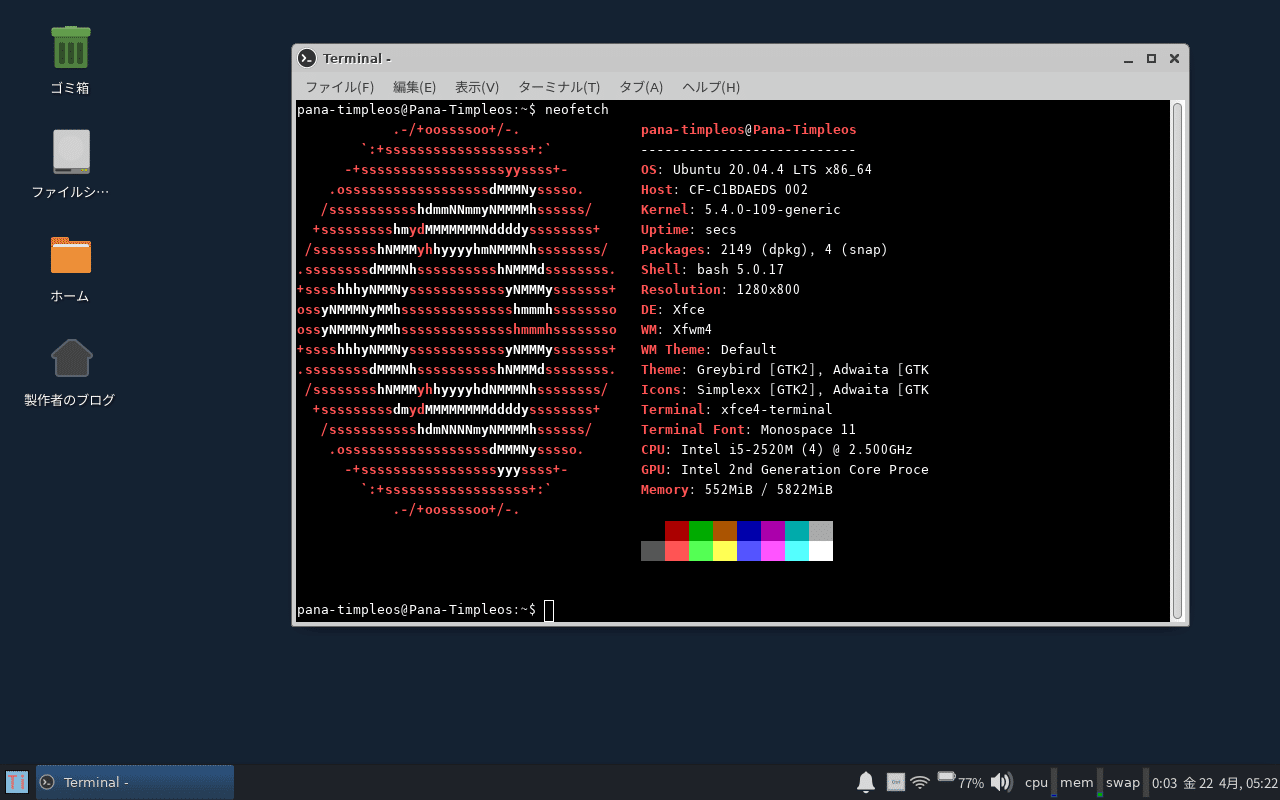This screenshot has height=800, width=1280.
Task: Open the 表示(V) menu
Action: tap(477, 87)
